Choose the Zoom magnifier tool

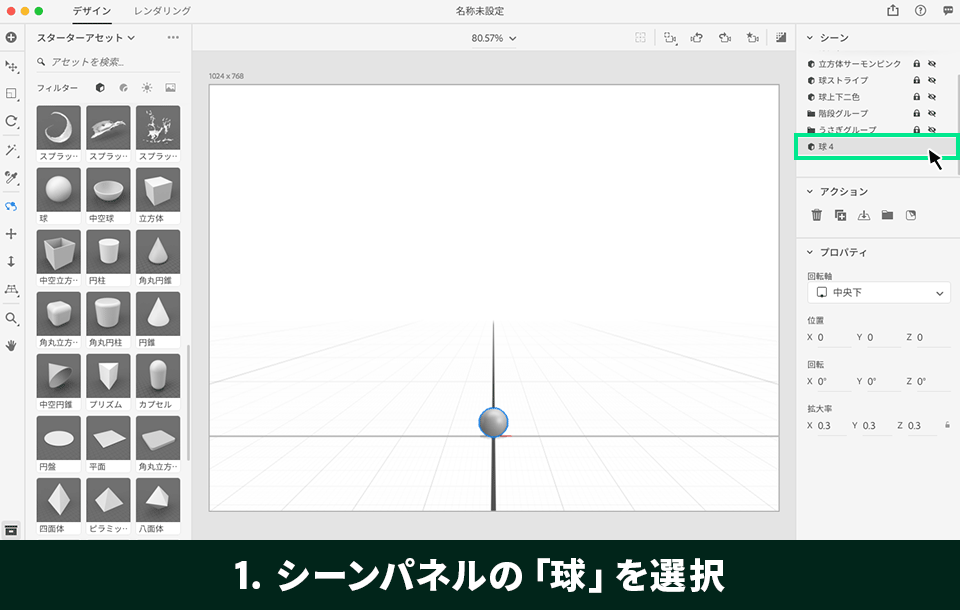11,318
